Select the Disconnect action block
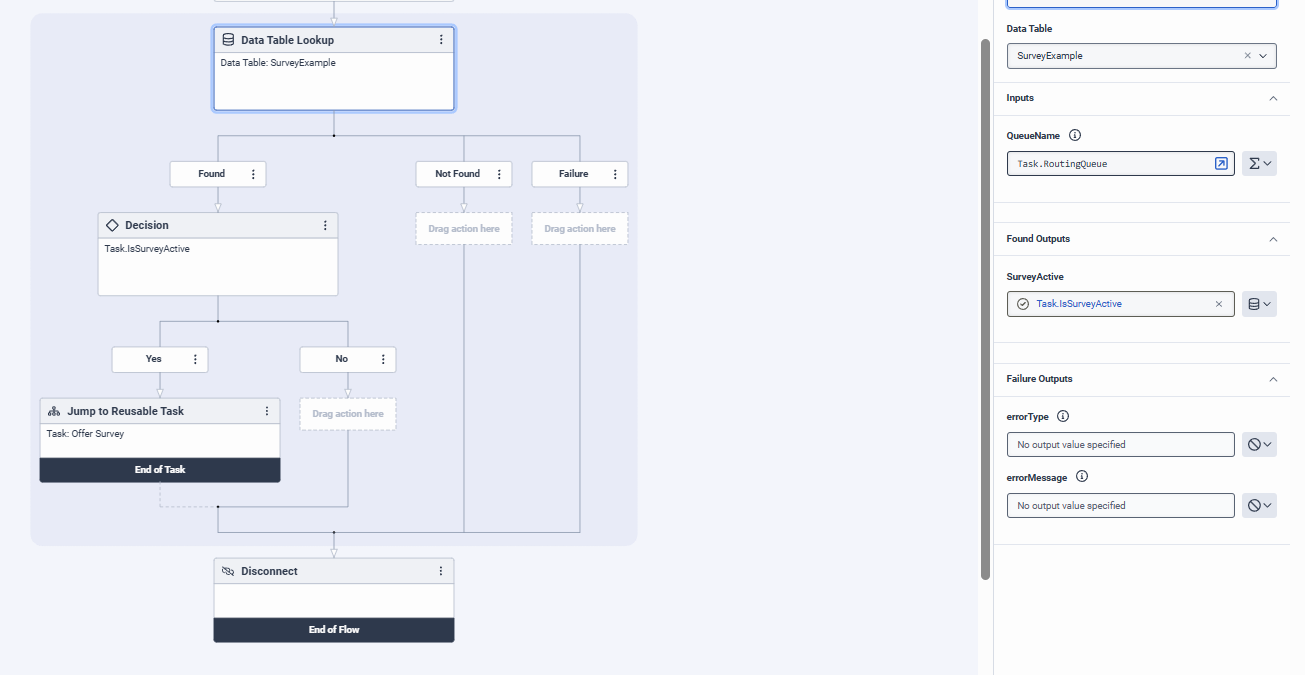This screenshot has height=675, width=1305. pyautogui.click(x=320, y=572)
